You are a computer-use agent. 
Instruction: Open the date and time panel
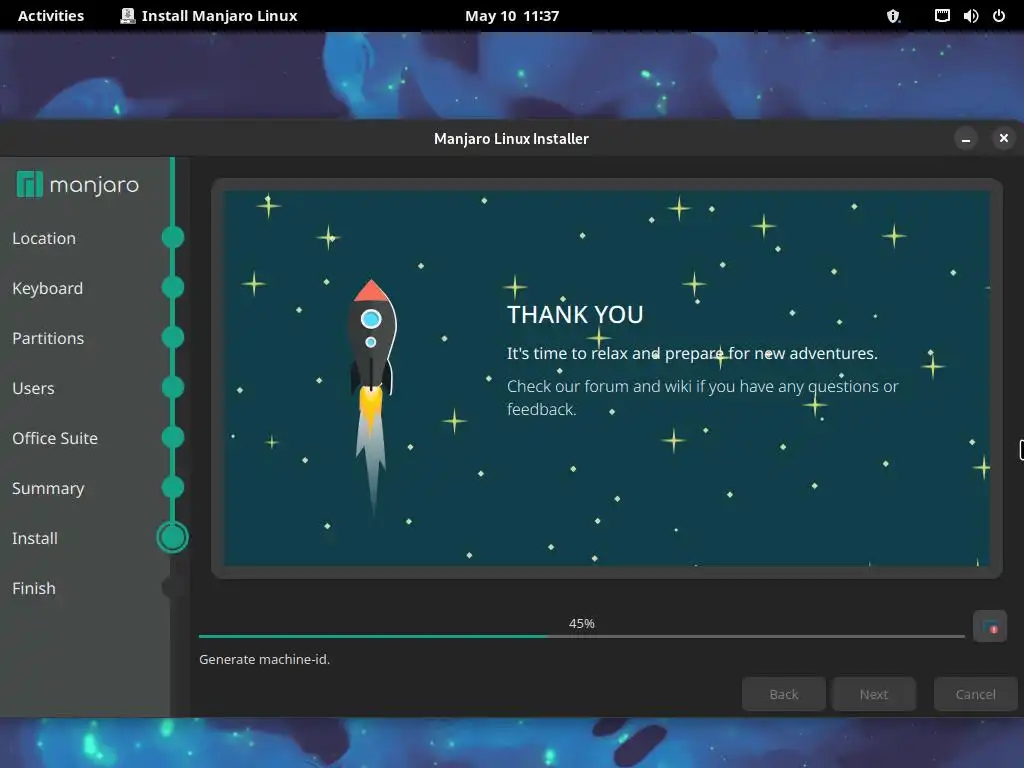tap(512, 16)
